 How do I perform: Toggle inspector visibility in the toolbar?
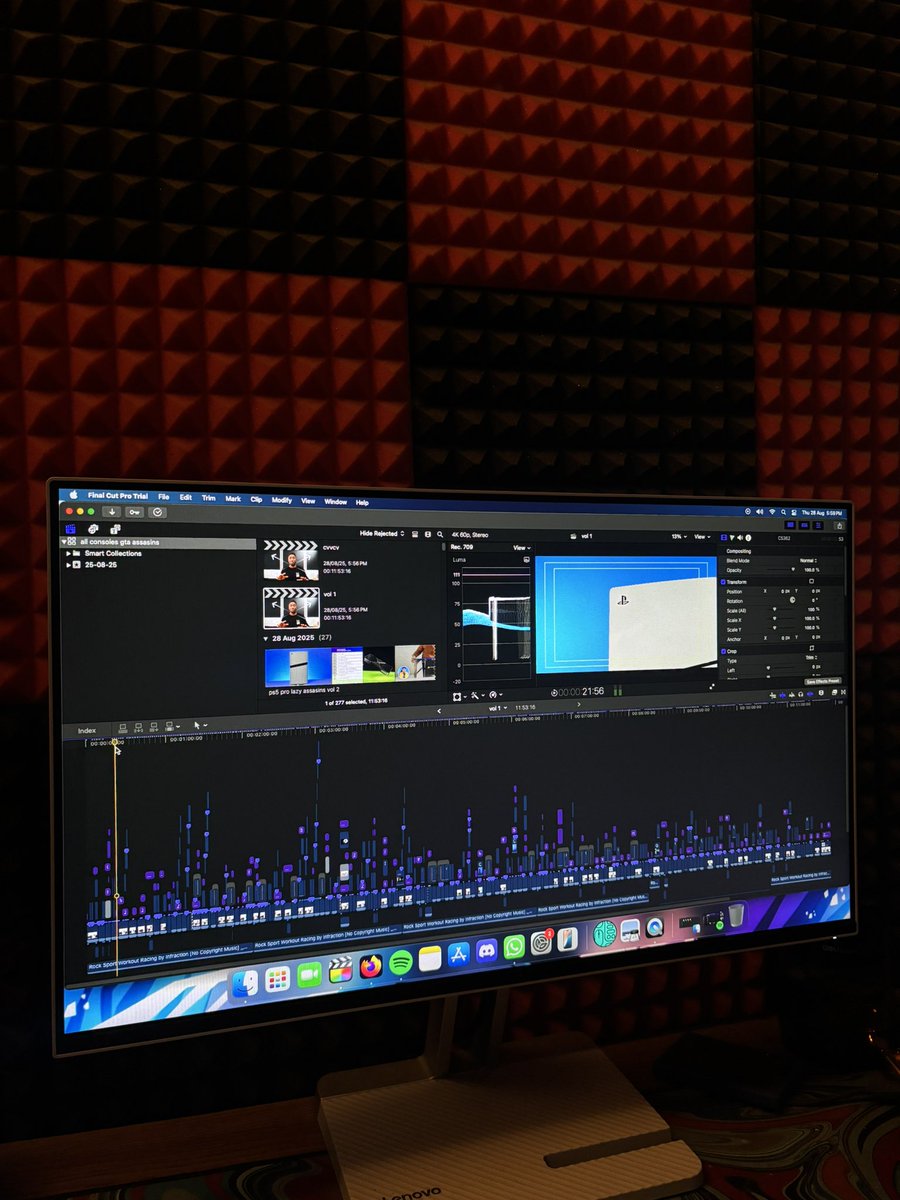[818, 526]
